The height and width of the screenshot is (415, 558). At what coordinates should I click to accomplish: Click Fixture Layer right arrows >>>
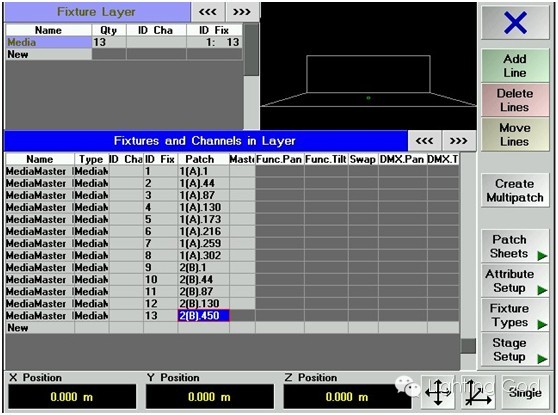coord(242,12)
